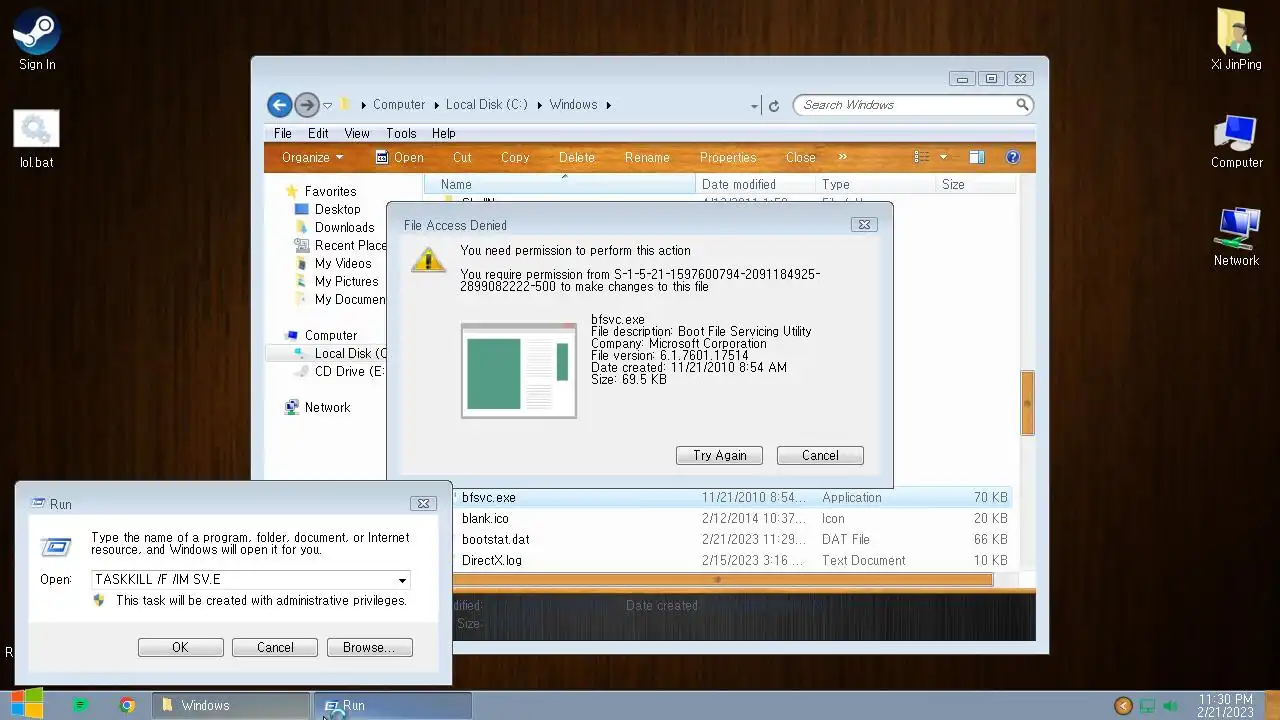
Task: Cancel the File Access Denied dialog
Action: [820, 455]
